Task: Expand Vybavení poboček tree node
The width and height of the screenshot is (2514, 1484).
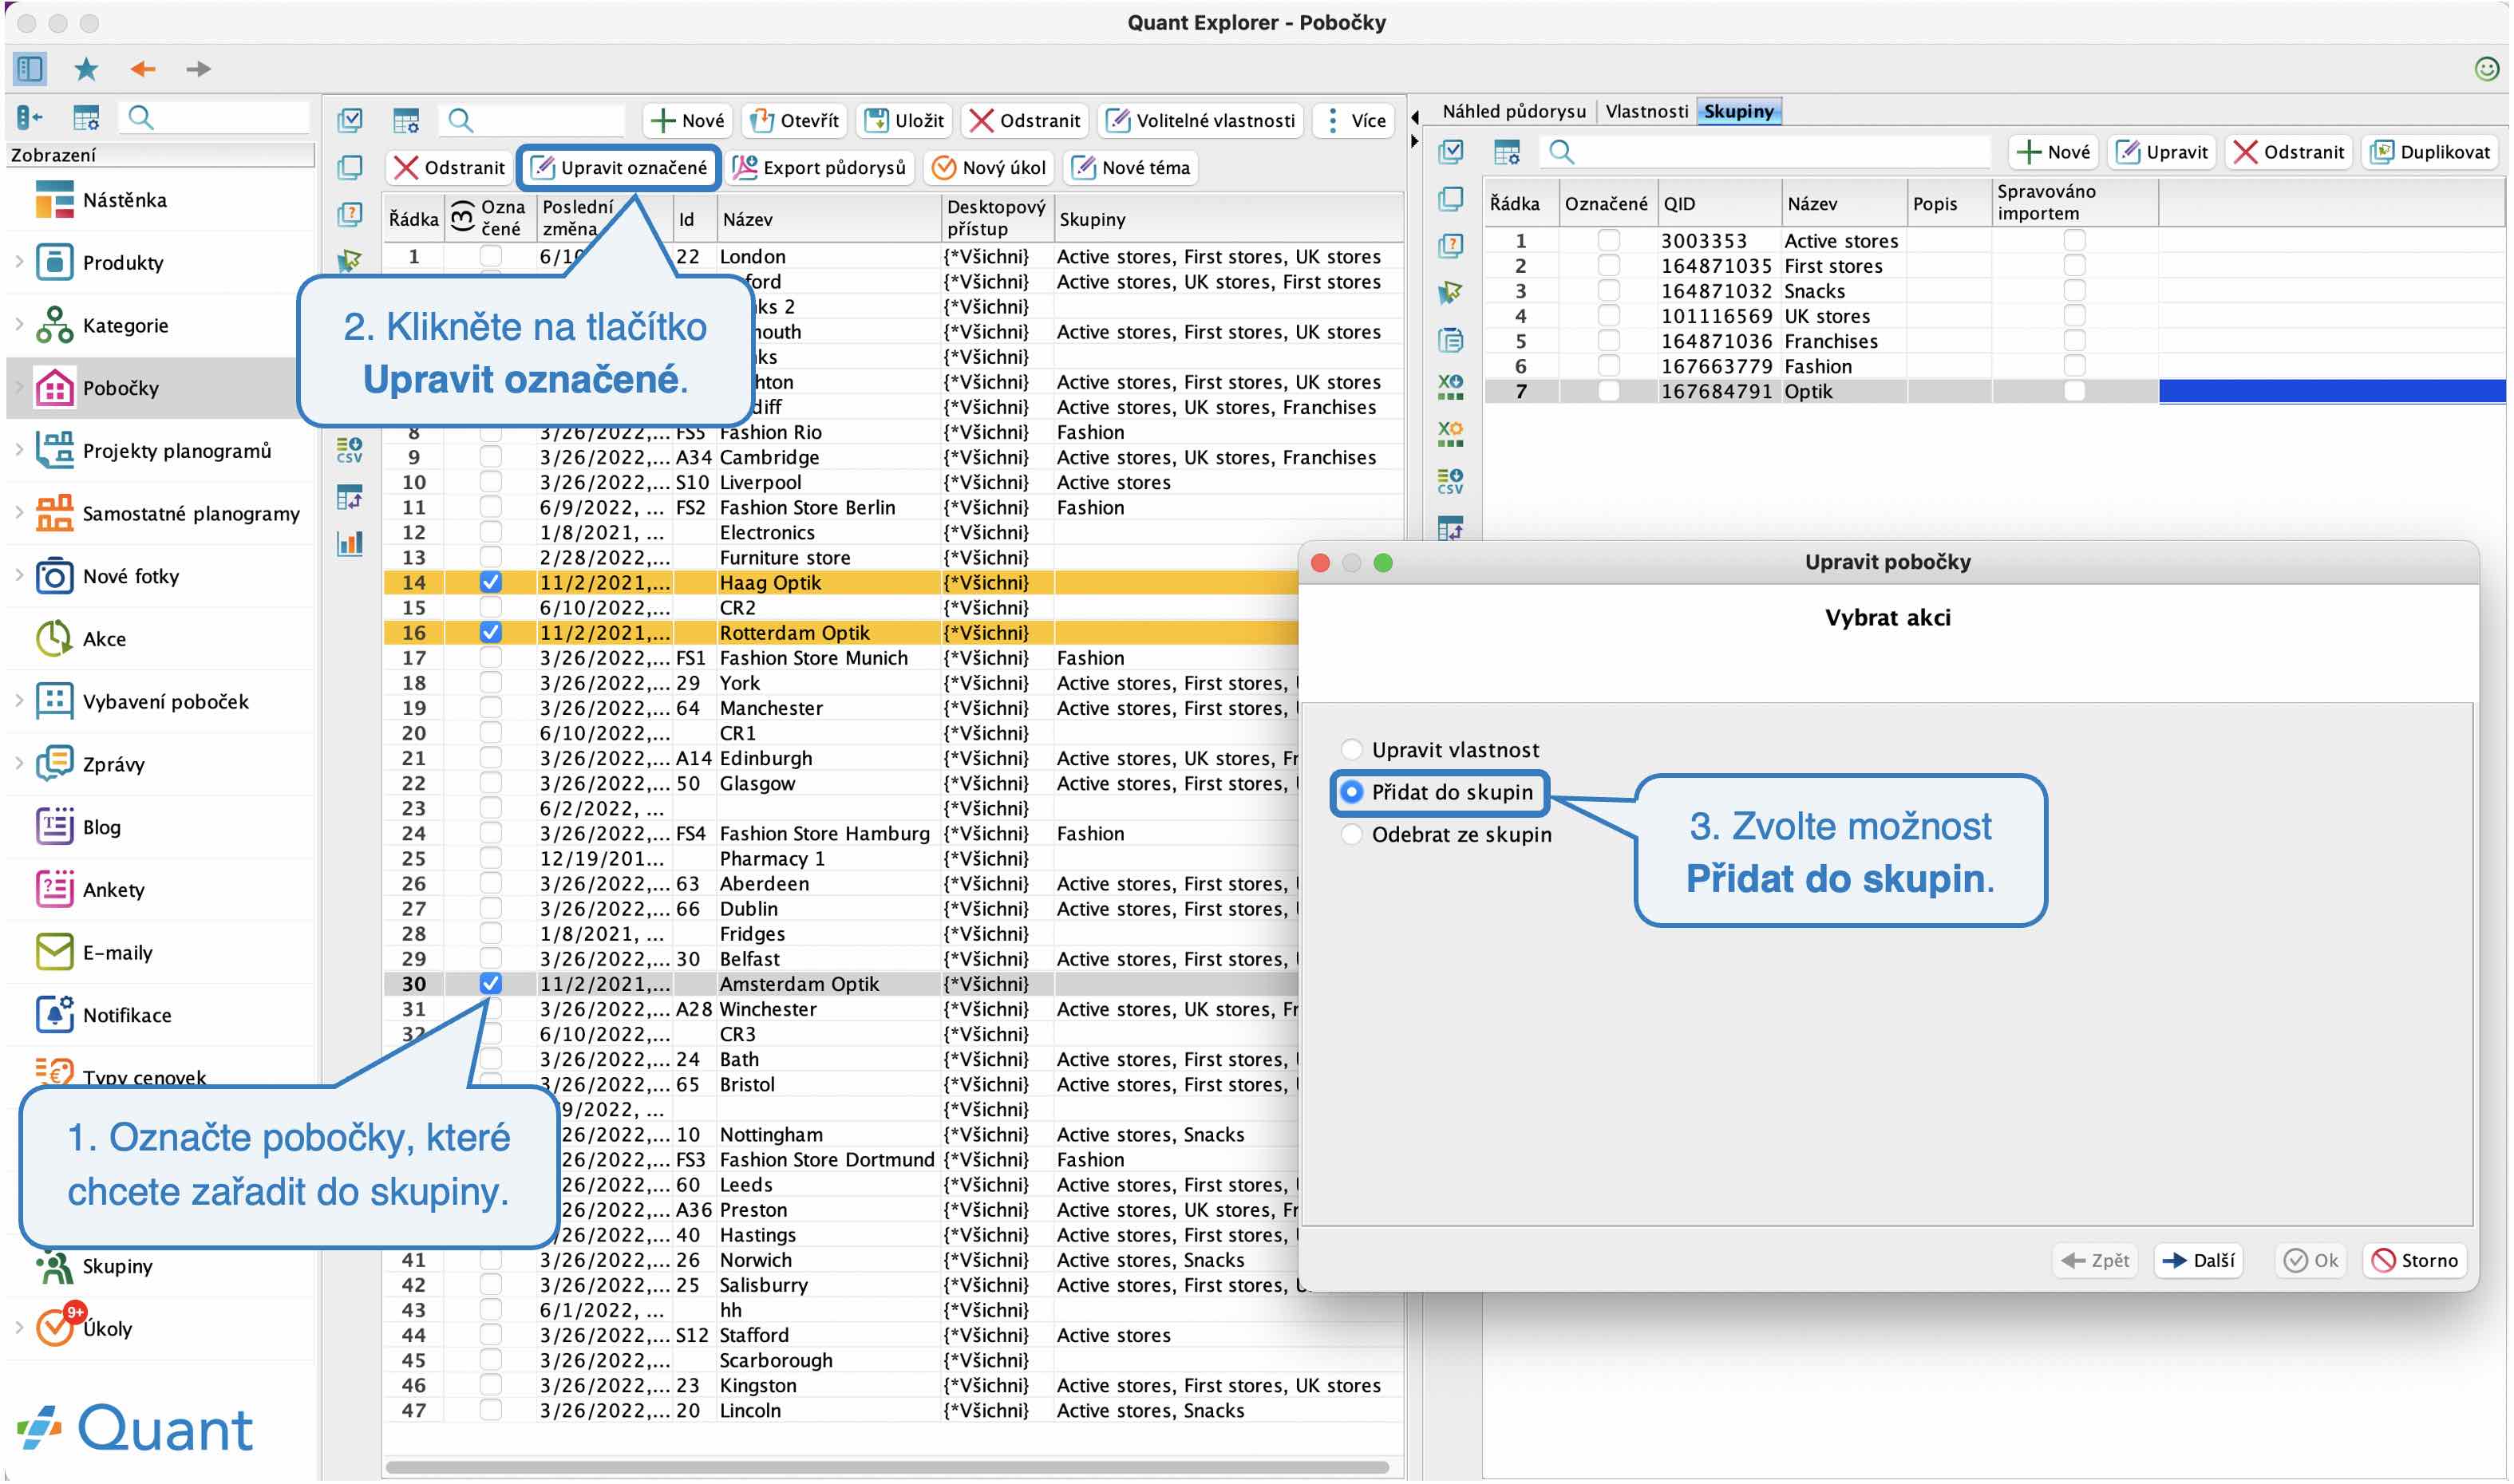Action: tap(19, 702)
